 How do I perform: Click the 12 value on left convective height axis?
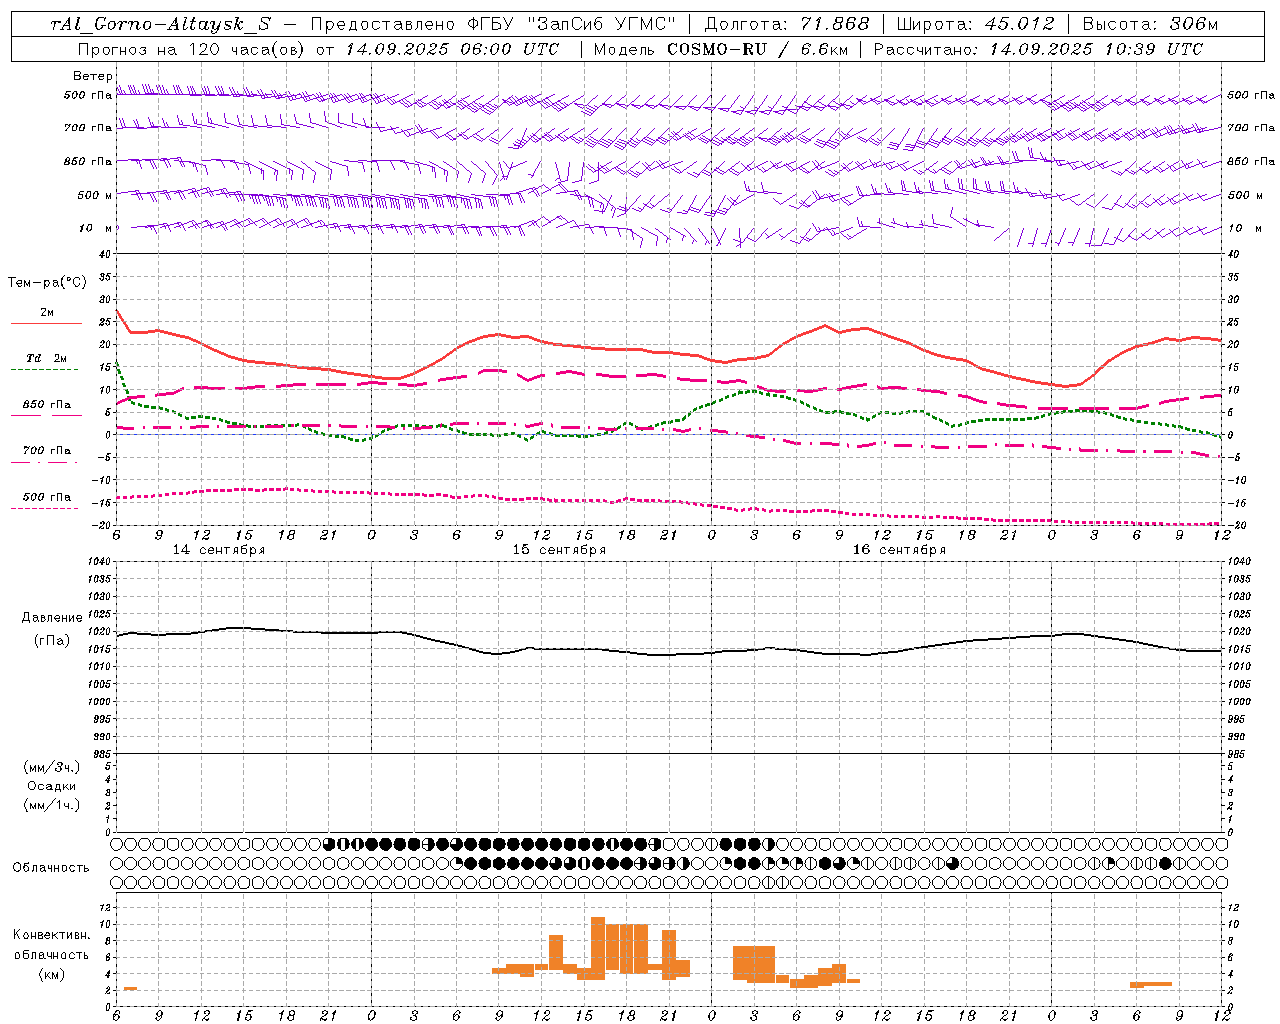[104, 907]
